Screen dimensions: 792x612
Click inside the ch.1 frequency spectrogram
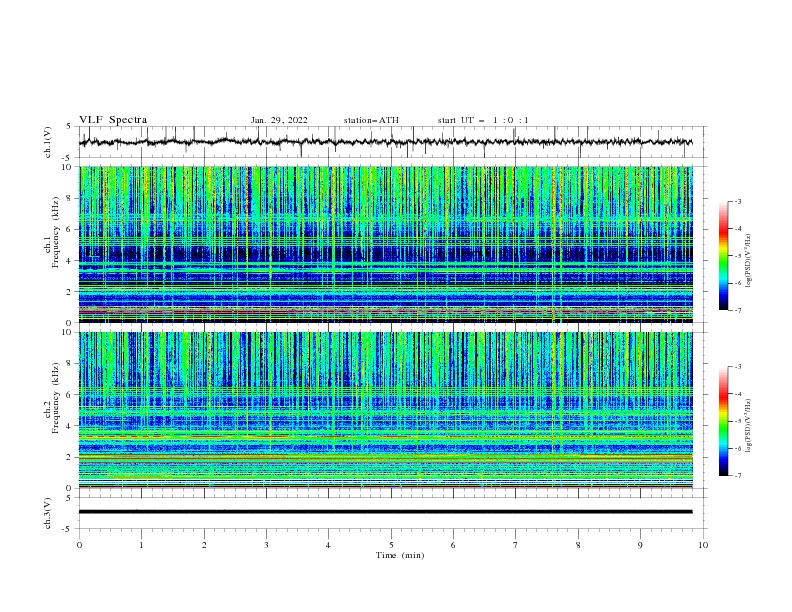(385, 244)
